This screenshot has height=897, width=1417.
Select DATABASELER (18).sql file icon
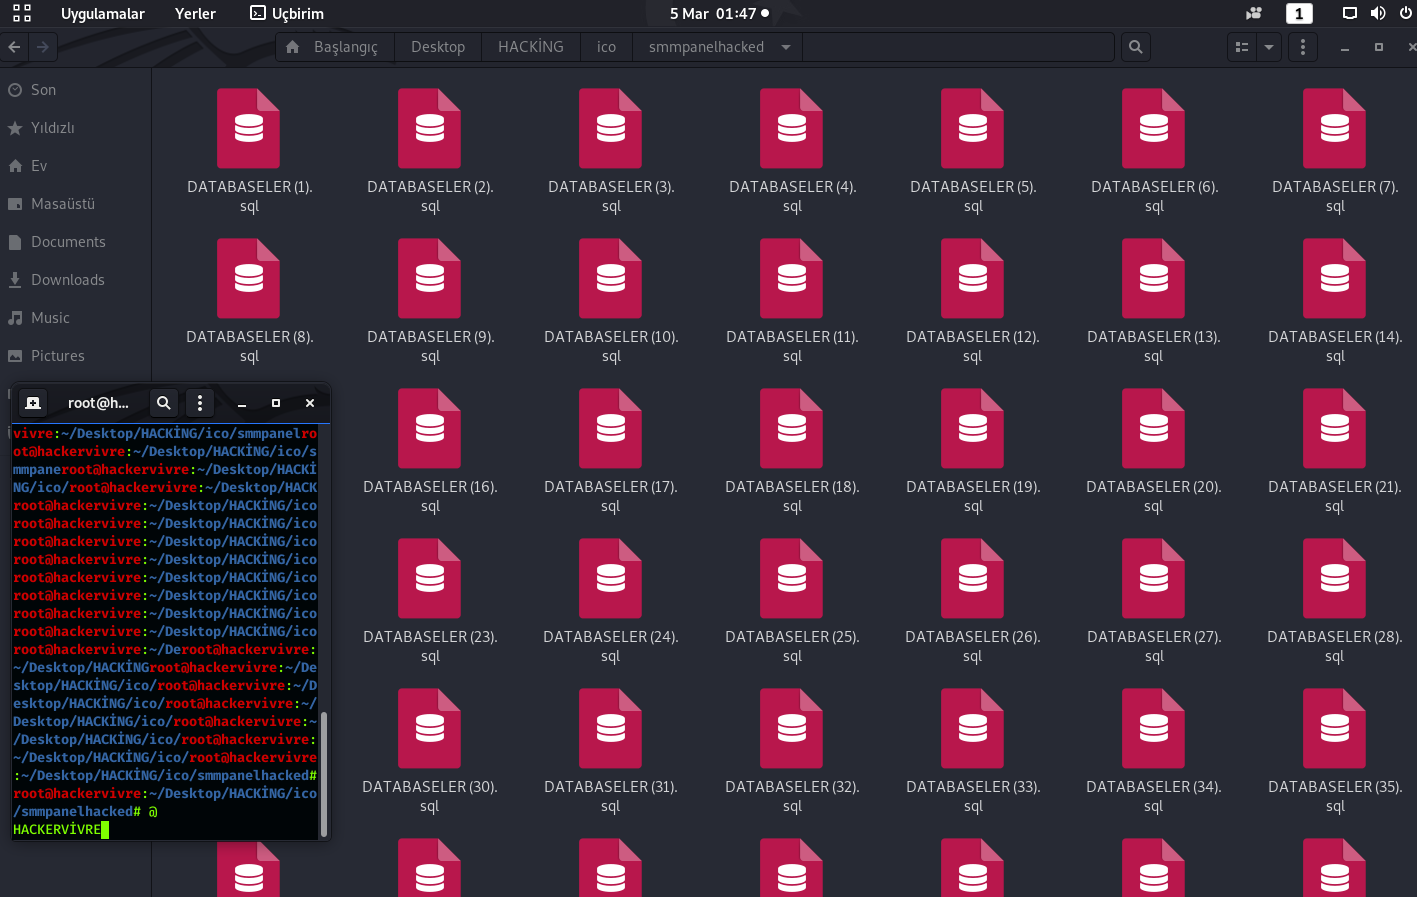click(792, 428)
